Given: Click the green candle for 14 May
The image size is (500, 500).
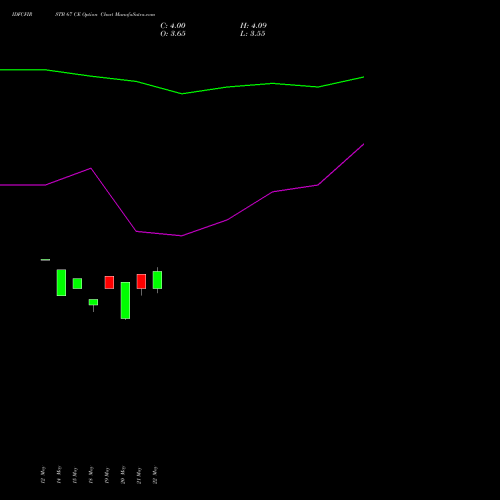Looking at the screenshot, I should pos(61,282).
